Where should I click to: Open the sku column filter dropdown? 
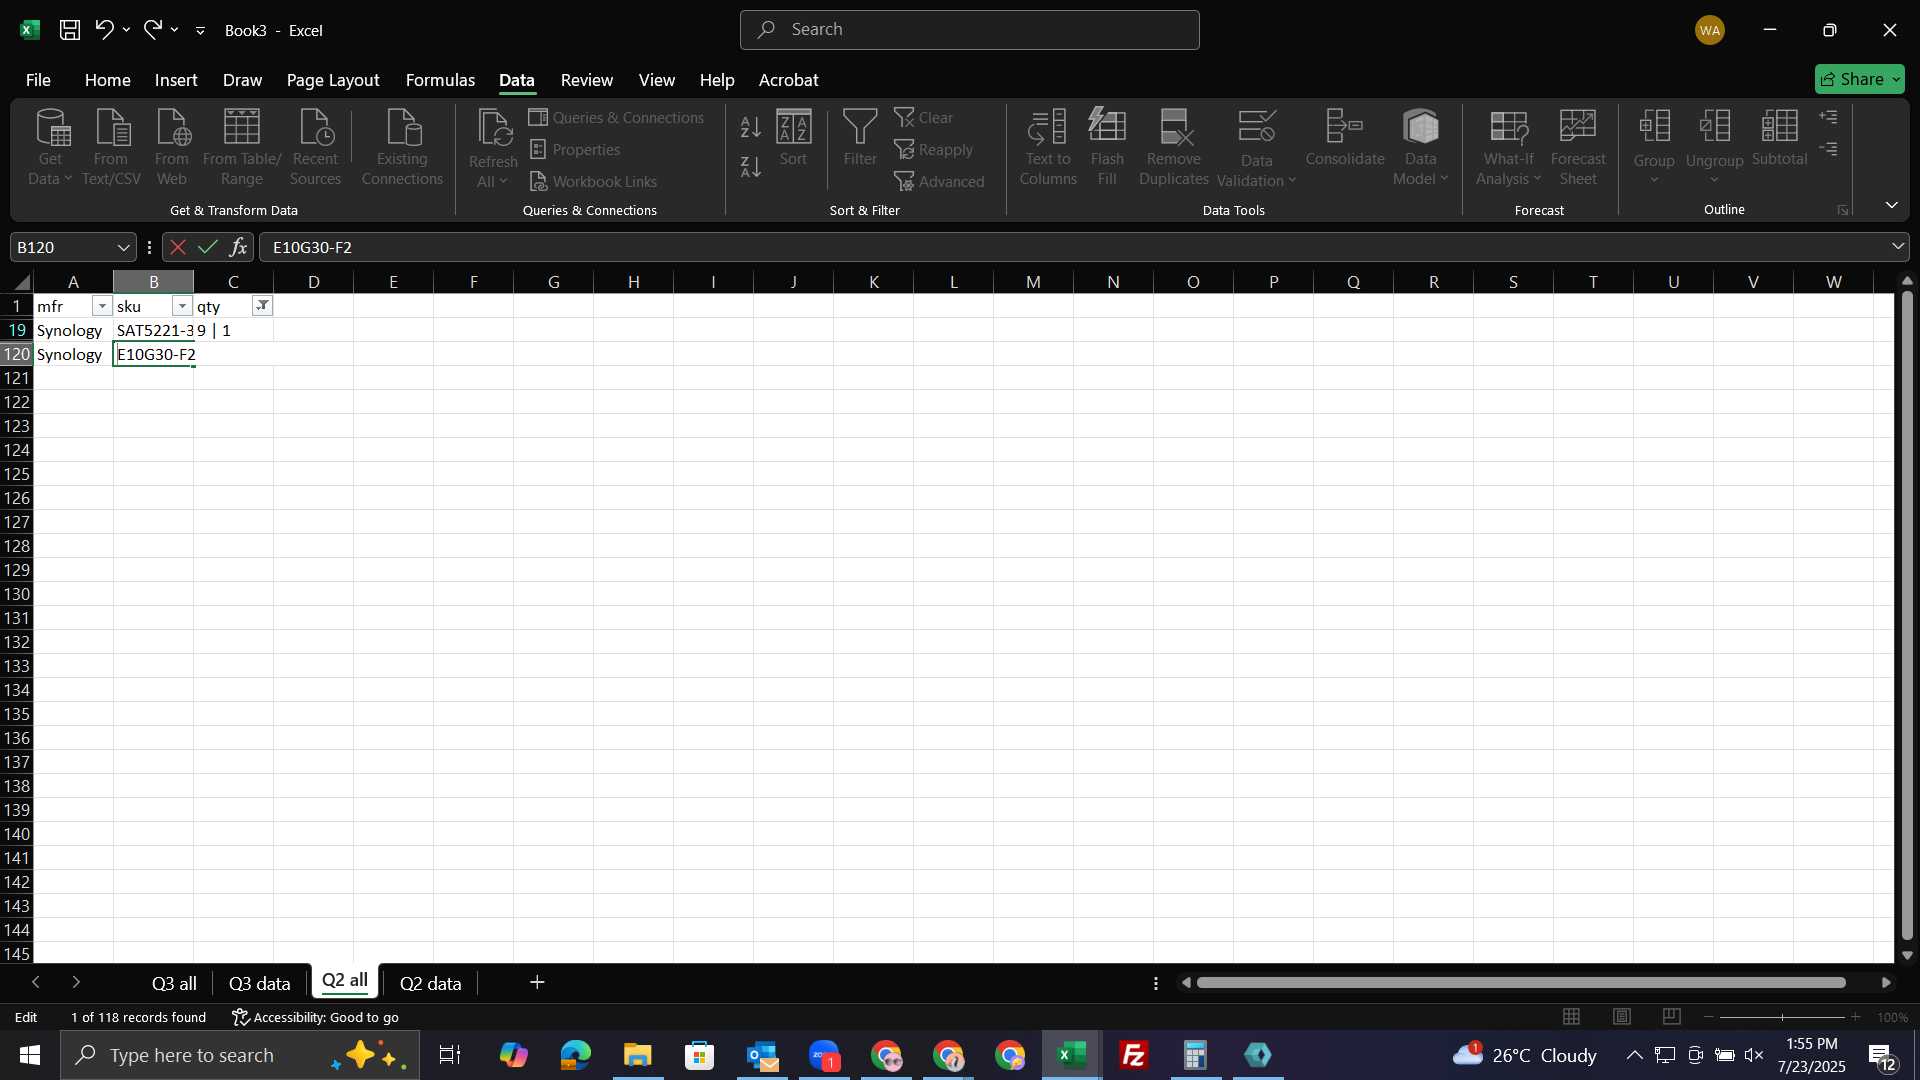tap(182, 306)
